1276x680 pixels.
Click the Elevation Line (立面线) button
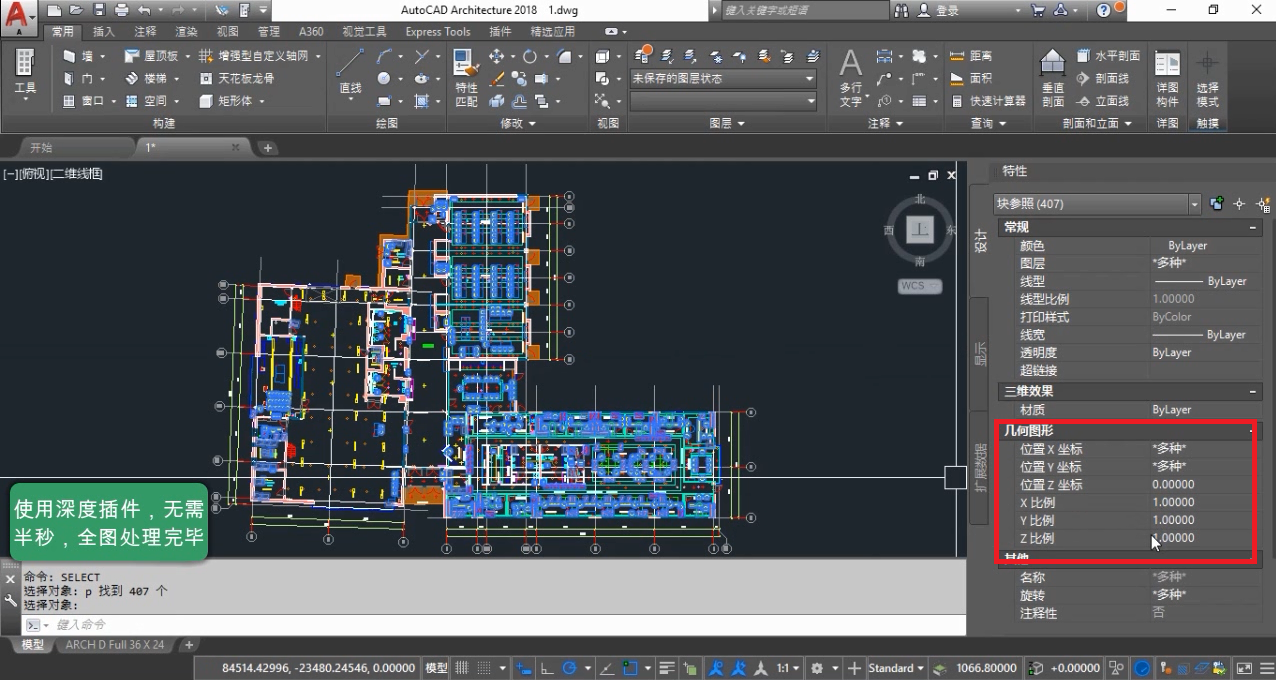pyautogui.click(x=1103, y=101)
